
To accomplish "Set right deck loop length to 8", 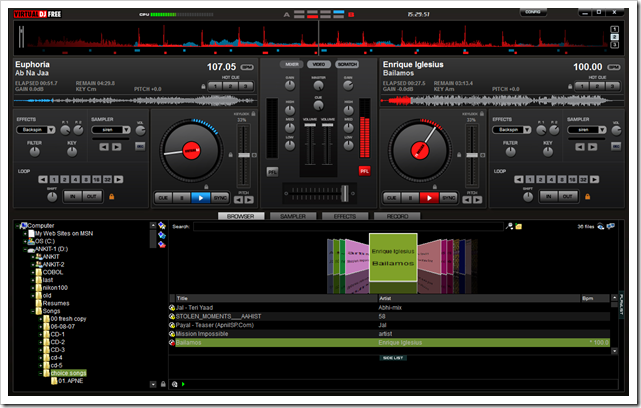I will point(562,179).
